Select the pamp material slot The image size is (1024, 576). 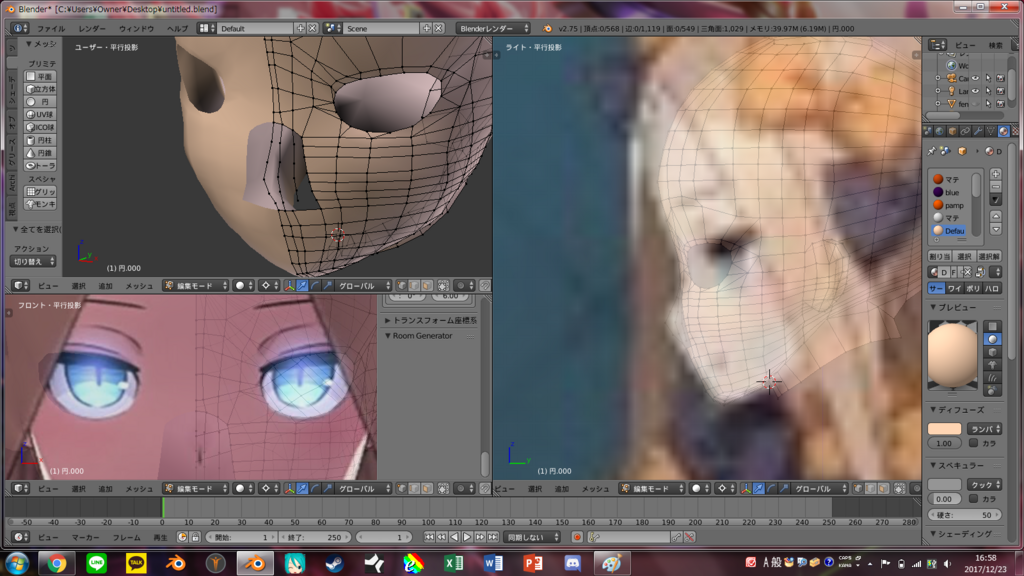(952, 205)
